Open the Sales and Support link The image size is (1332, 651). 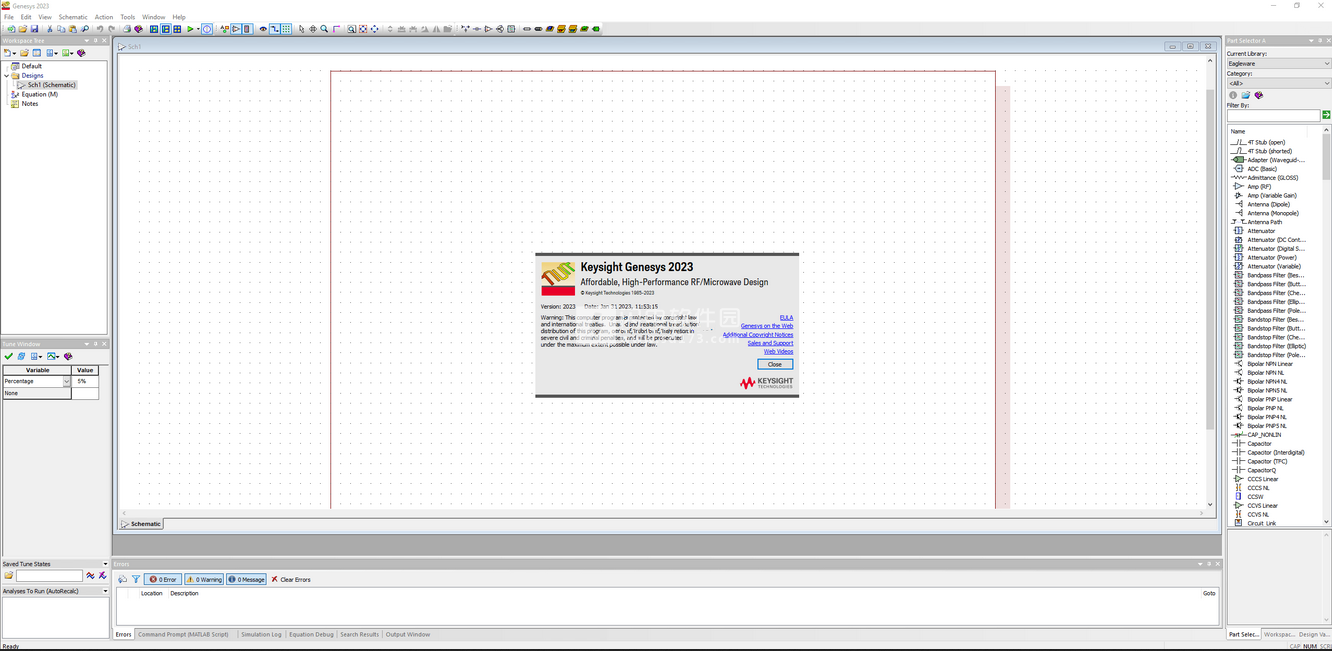coord(770,343)
